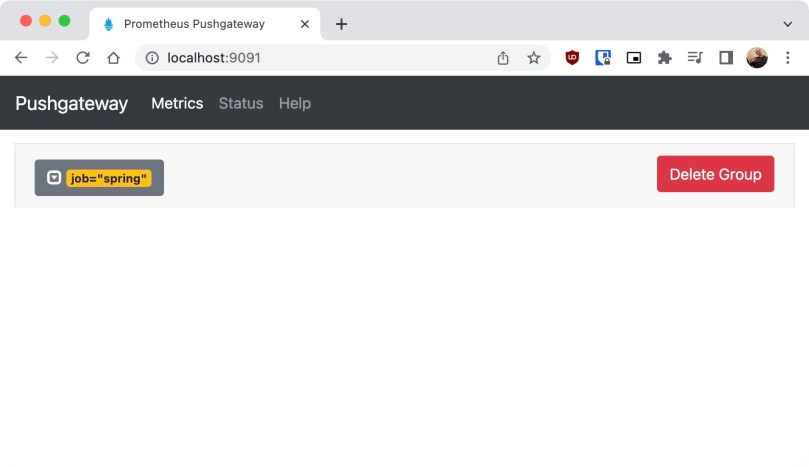The image size is (809, 467).
Task: Bookmark this page with the star icon
Action: tap(533, 58)
